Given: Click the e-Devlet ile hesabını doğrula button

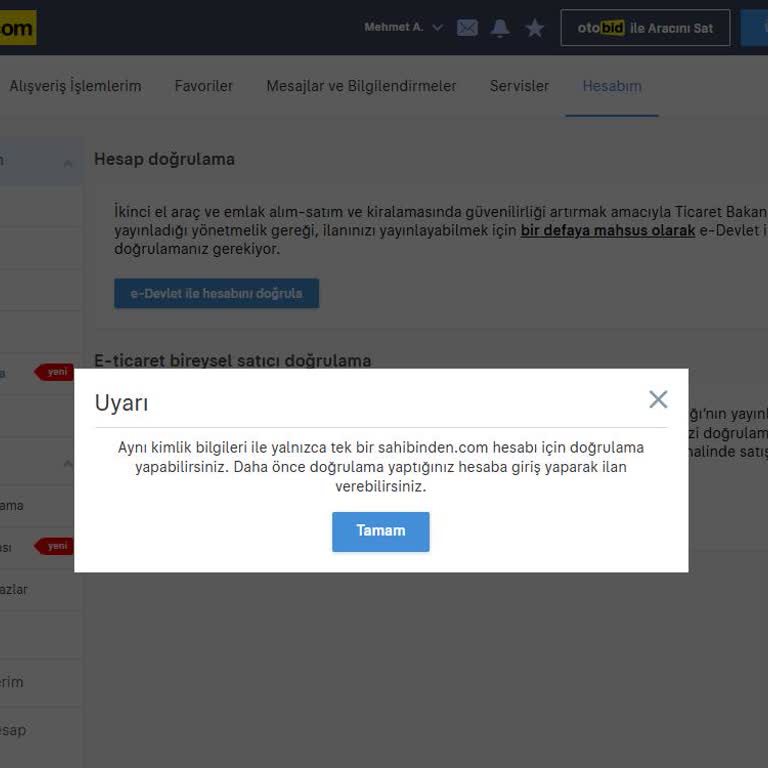Looking at the screenshot, I should click(216, 293).
